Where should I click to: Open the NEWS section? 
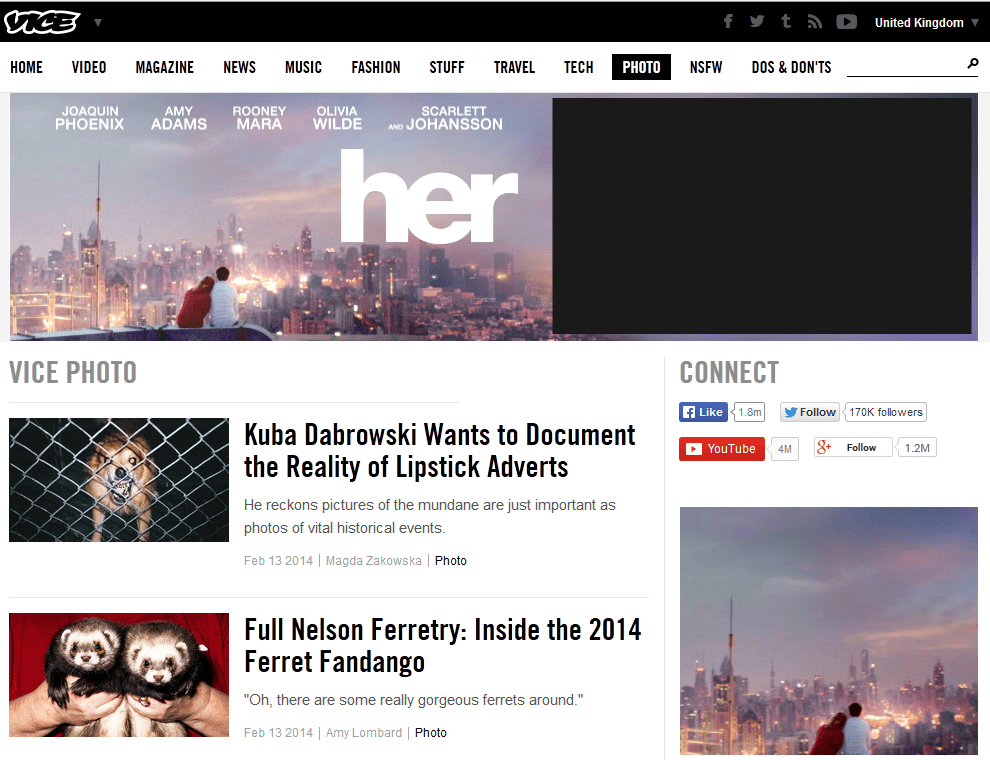[x=239, y=68]
